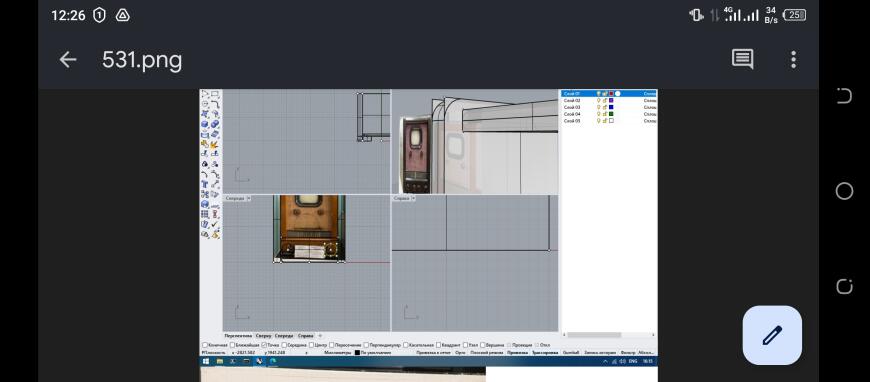Select the Explode tool in Rhino toolbar

[x=215, y=144]
